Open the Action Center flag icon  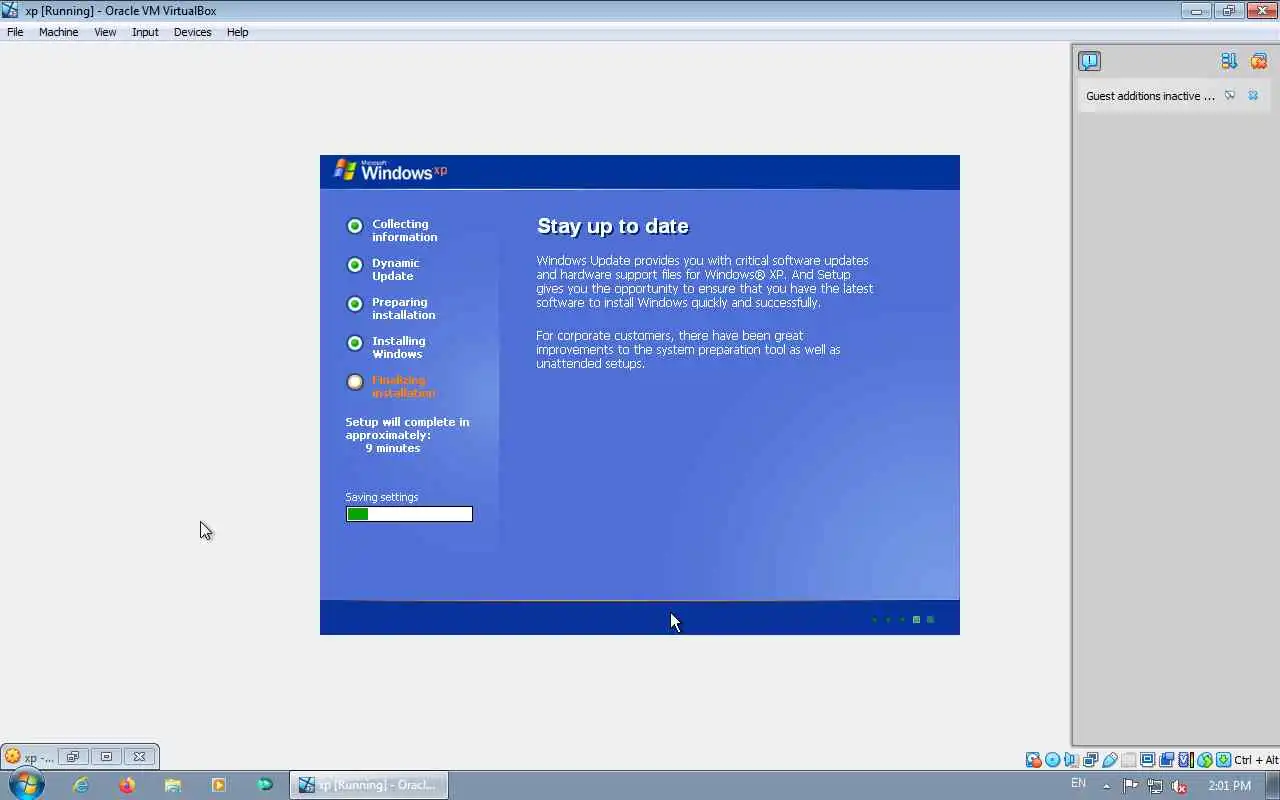1130,786
